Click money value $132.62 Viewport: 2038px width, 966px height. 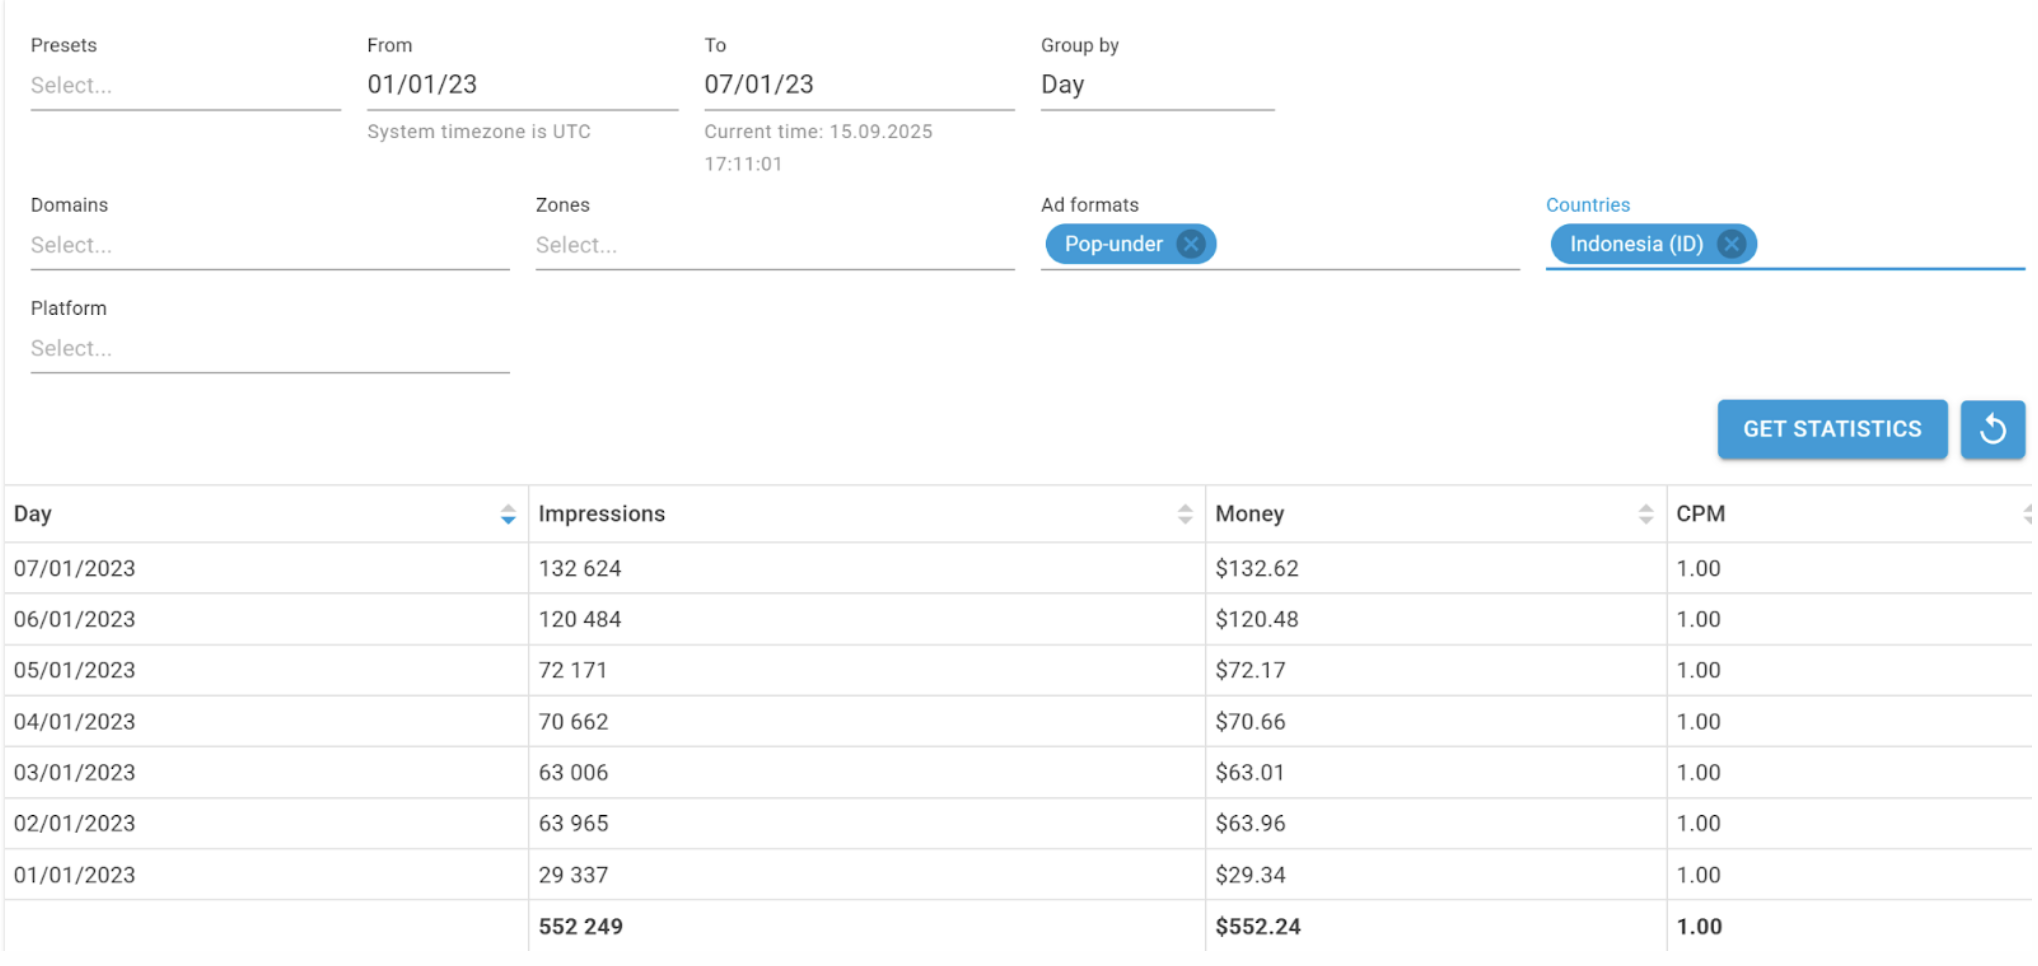tap(1257, 569)
